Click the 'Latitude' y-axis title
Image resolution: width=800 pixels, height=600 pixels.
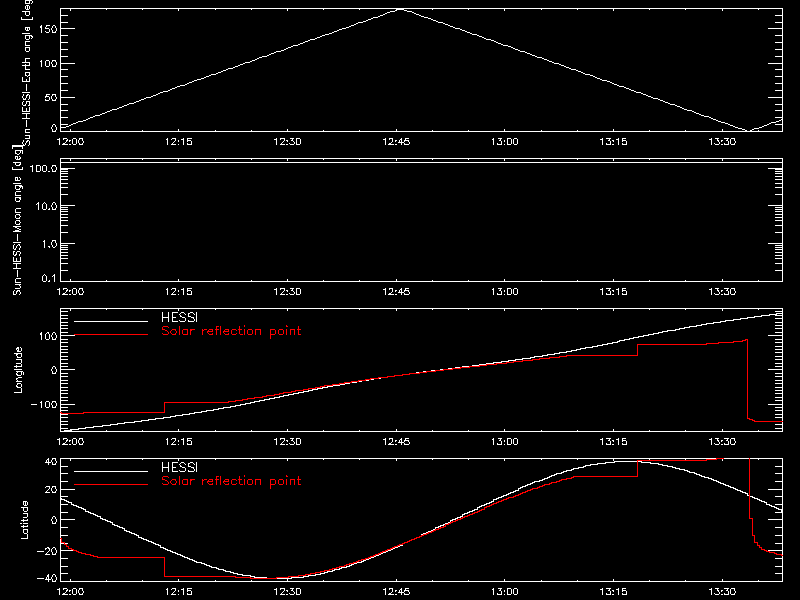pos(24,519)
